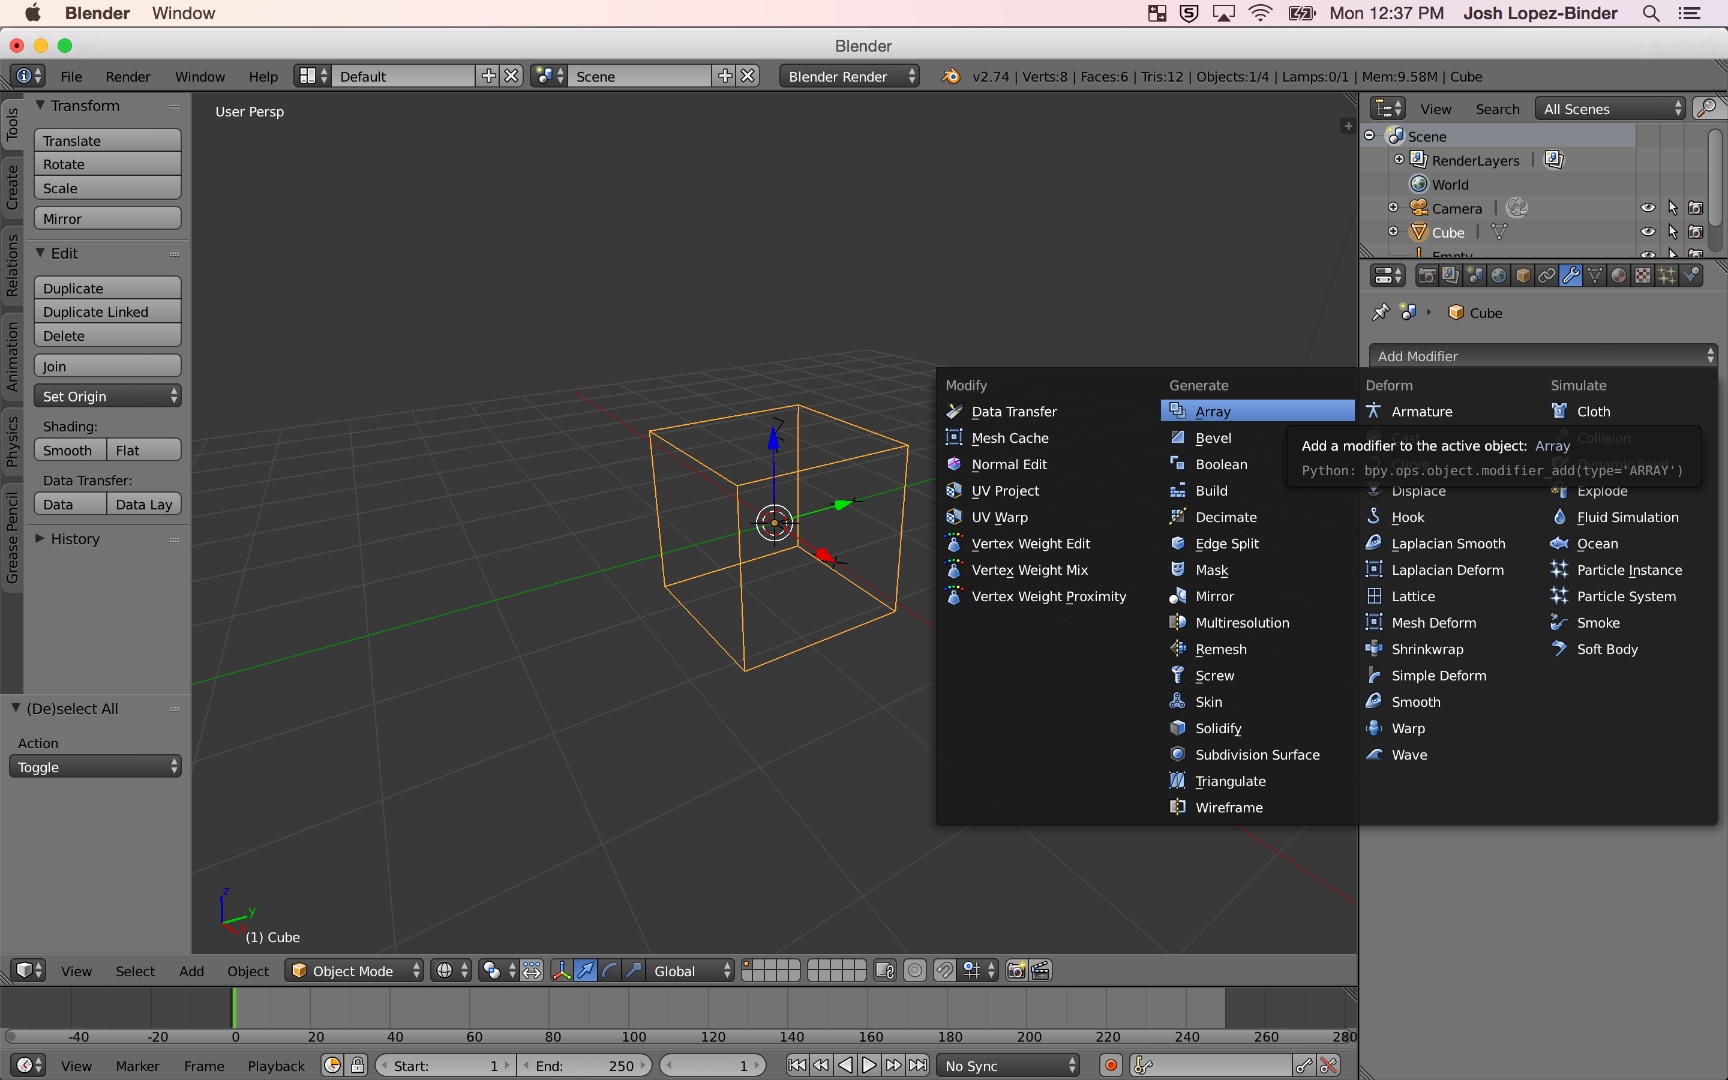Expand the Camera entry in the outliner
The image size is (1728, 1080).
point(1393,208)
